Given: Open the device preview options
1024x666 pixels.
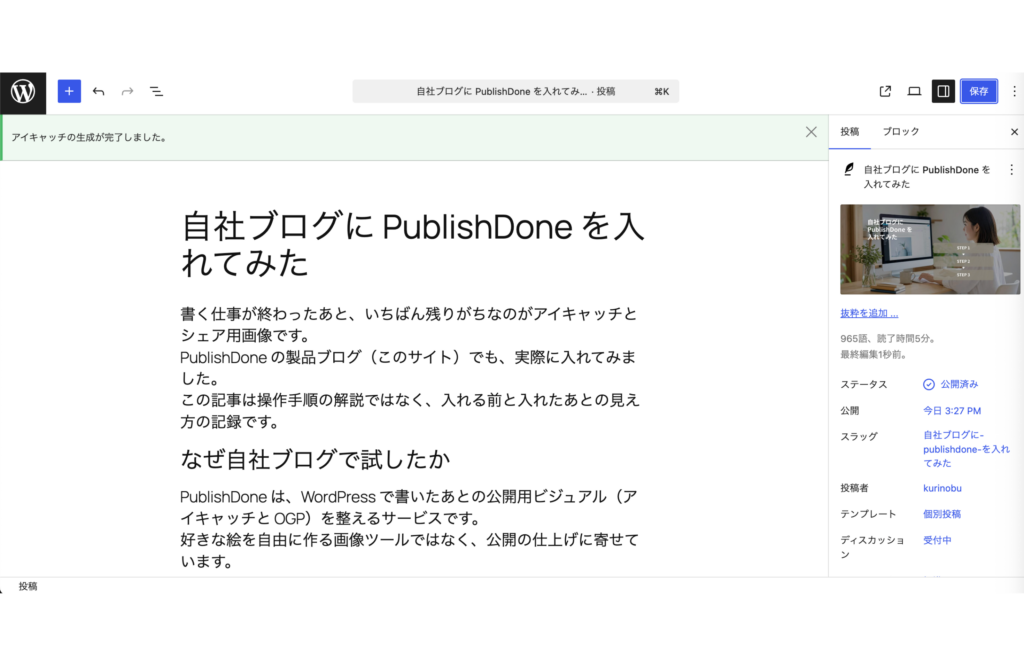Looking at the screenshot, I should point(914,91).
